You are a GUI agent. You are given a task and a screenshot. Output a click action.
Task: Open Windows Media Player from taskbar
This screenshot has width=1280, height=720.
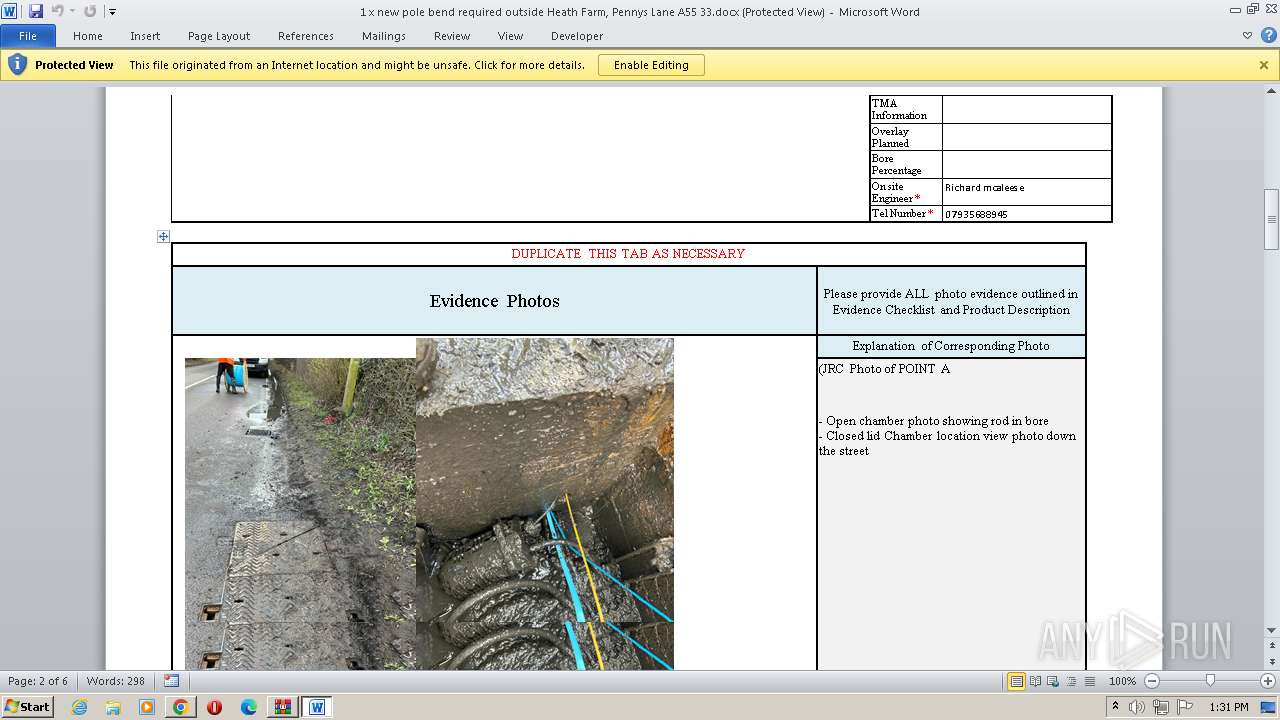click(x=147, y=707)
